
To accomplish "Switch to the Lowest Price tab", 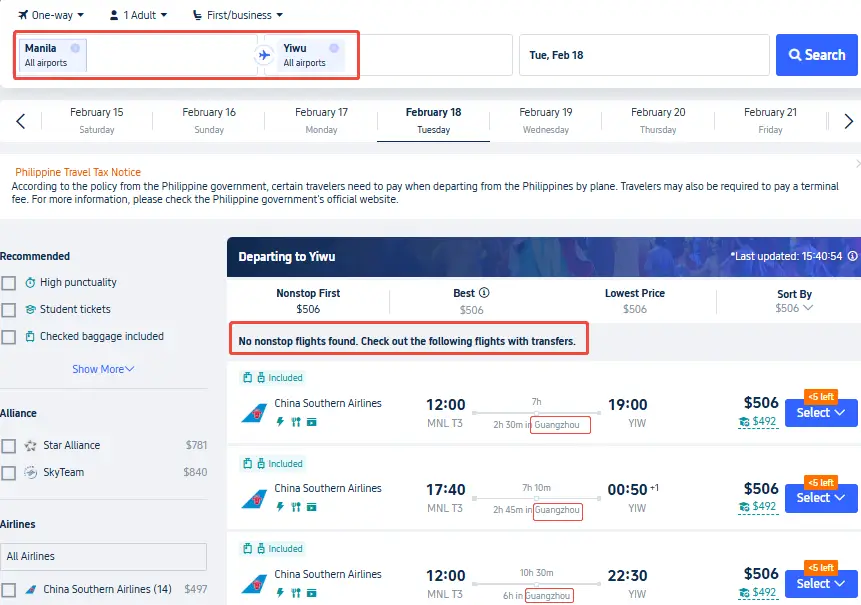I will (x=634, y=300).
